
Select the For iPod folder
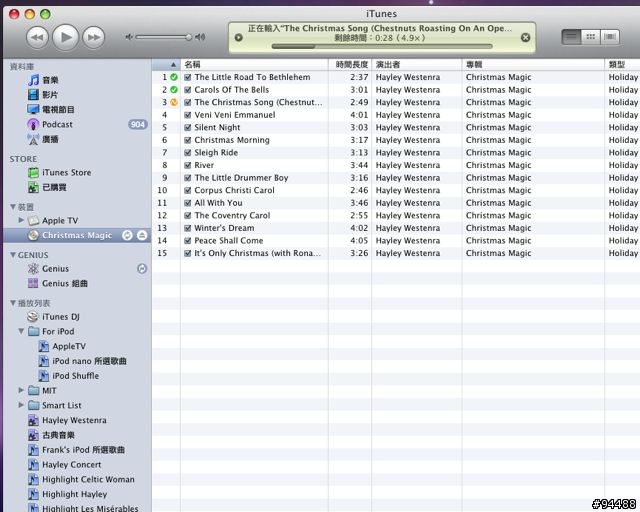pos(58,332)
